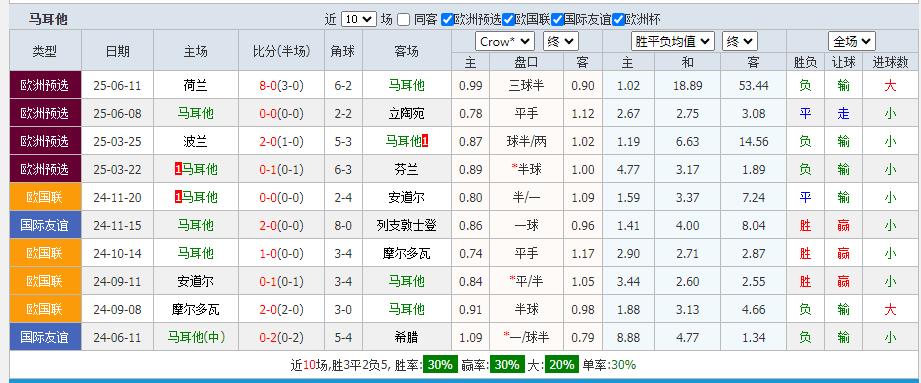Open home team 摩尔多瓦 on 24-09-08 row
The width and height of the screenshot is (921, 383).
point(196,309)
